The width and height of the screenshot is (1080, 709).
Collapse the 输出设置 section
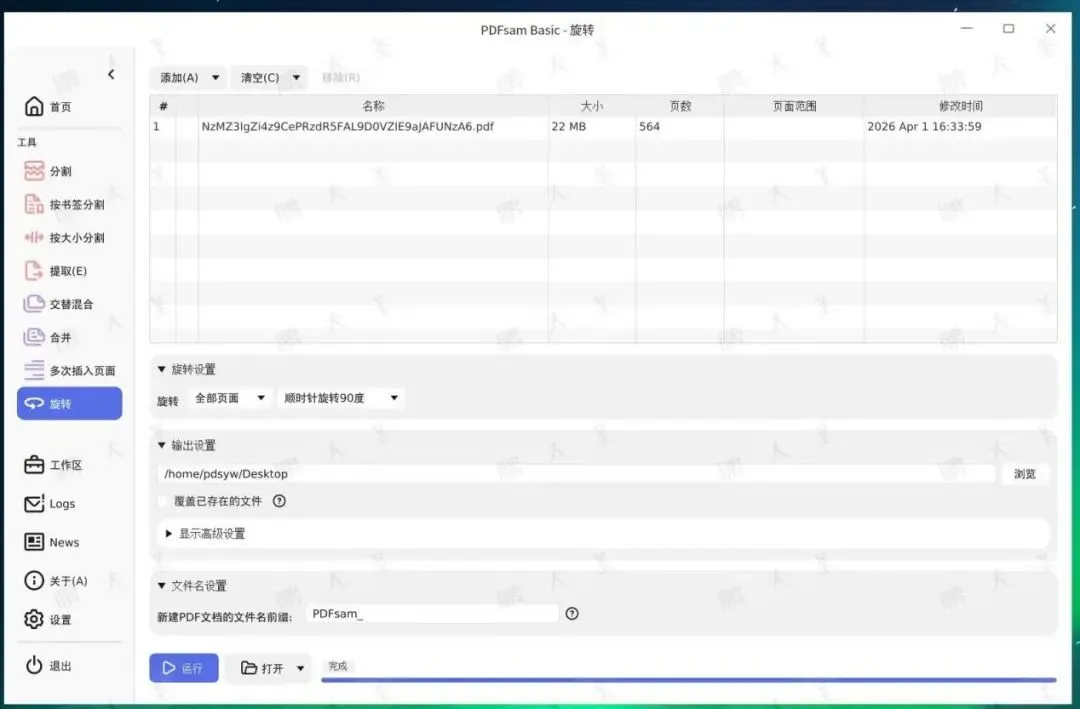[161, 445]
